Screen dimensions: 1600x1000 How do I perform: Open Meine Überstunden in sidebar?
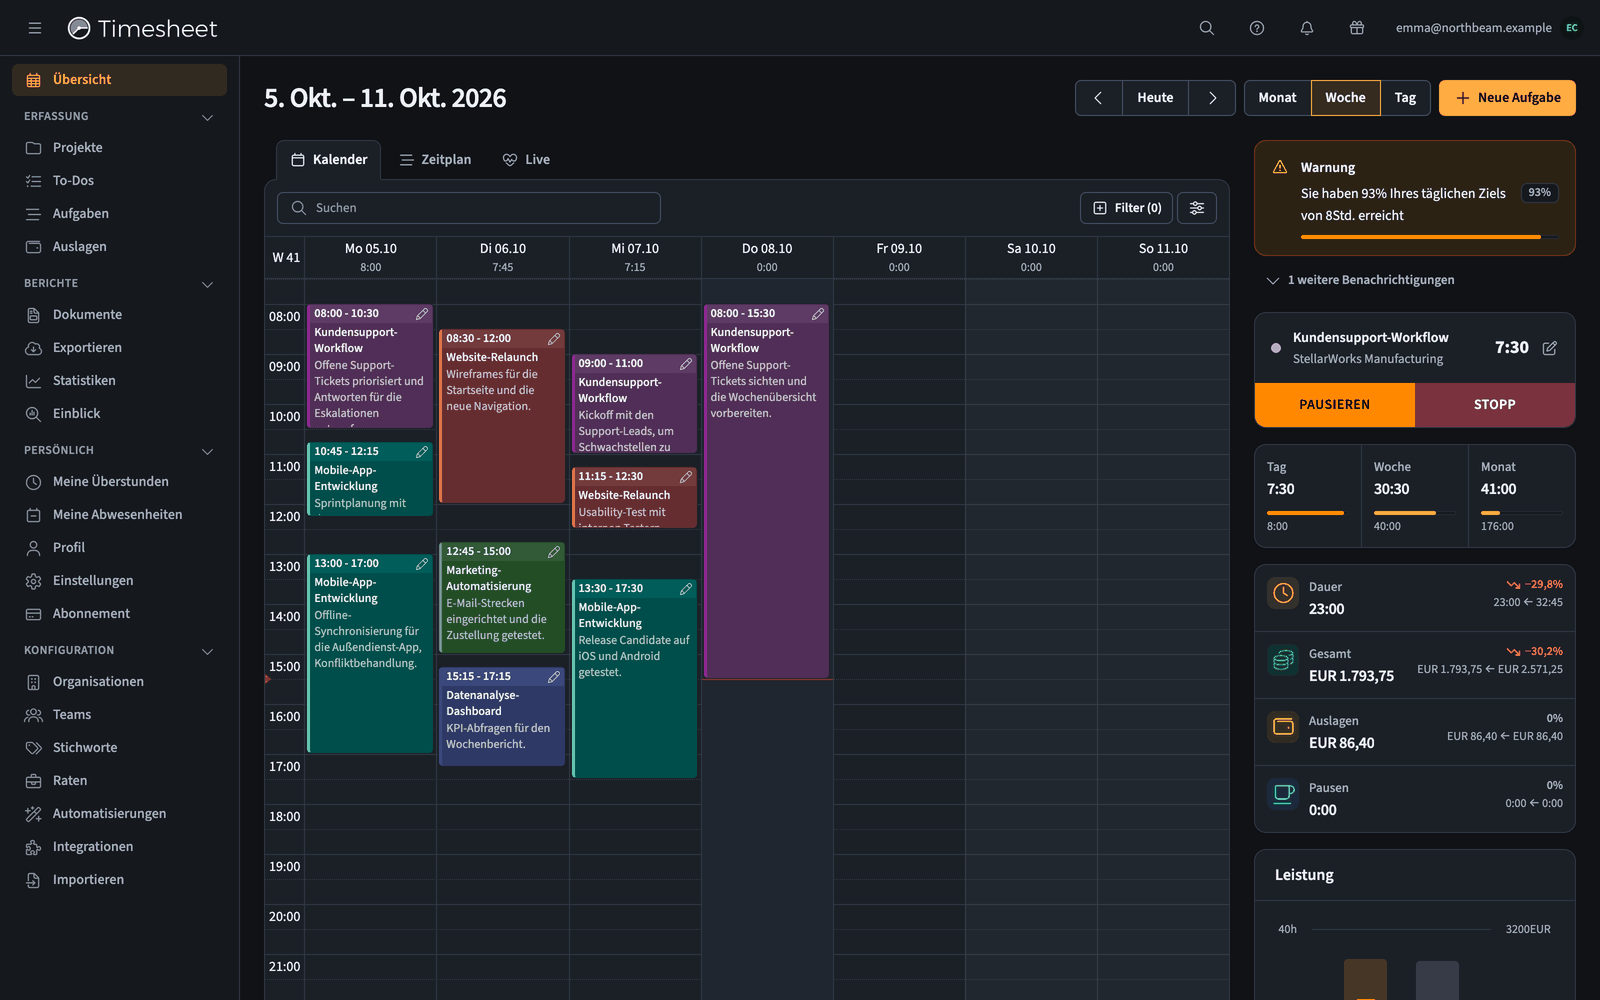(x=120, y=482)
